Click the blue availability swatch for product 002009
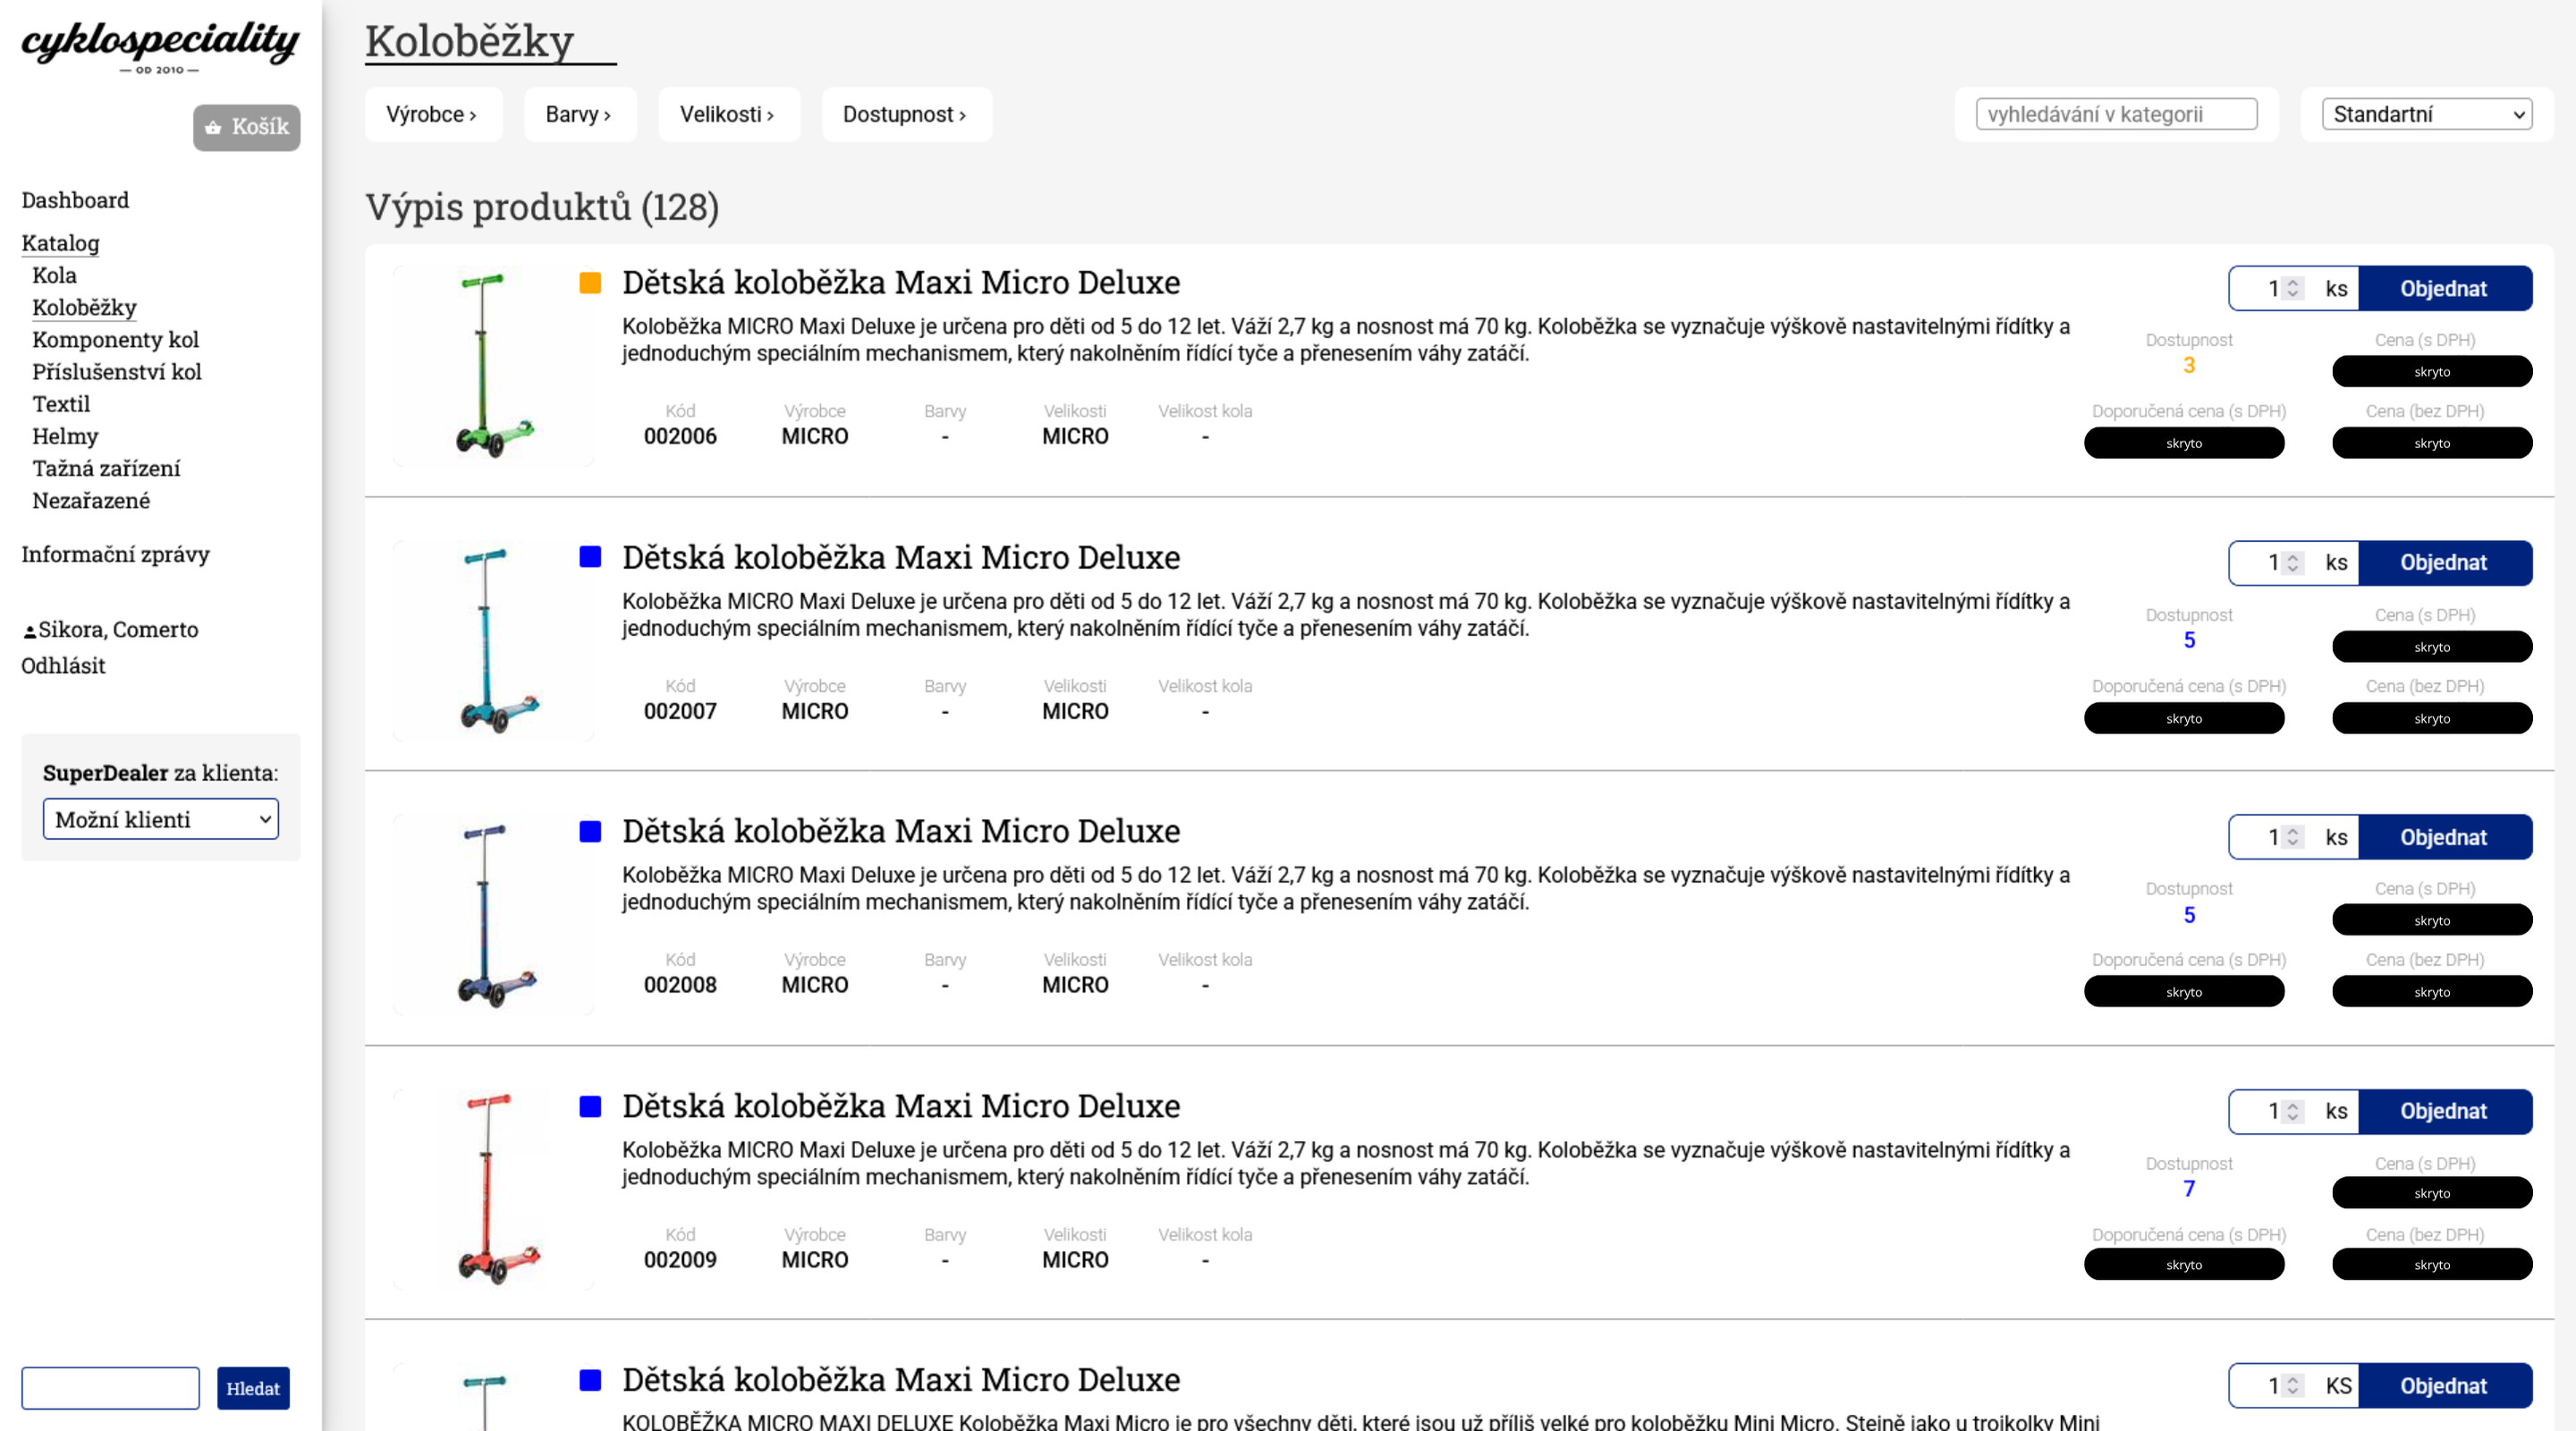This screenshot has width=2576, height=1431. point(590,1106)
